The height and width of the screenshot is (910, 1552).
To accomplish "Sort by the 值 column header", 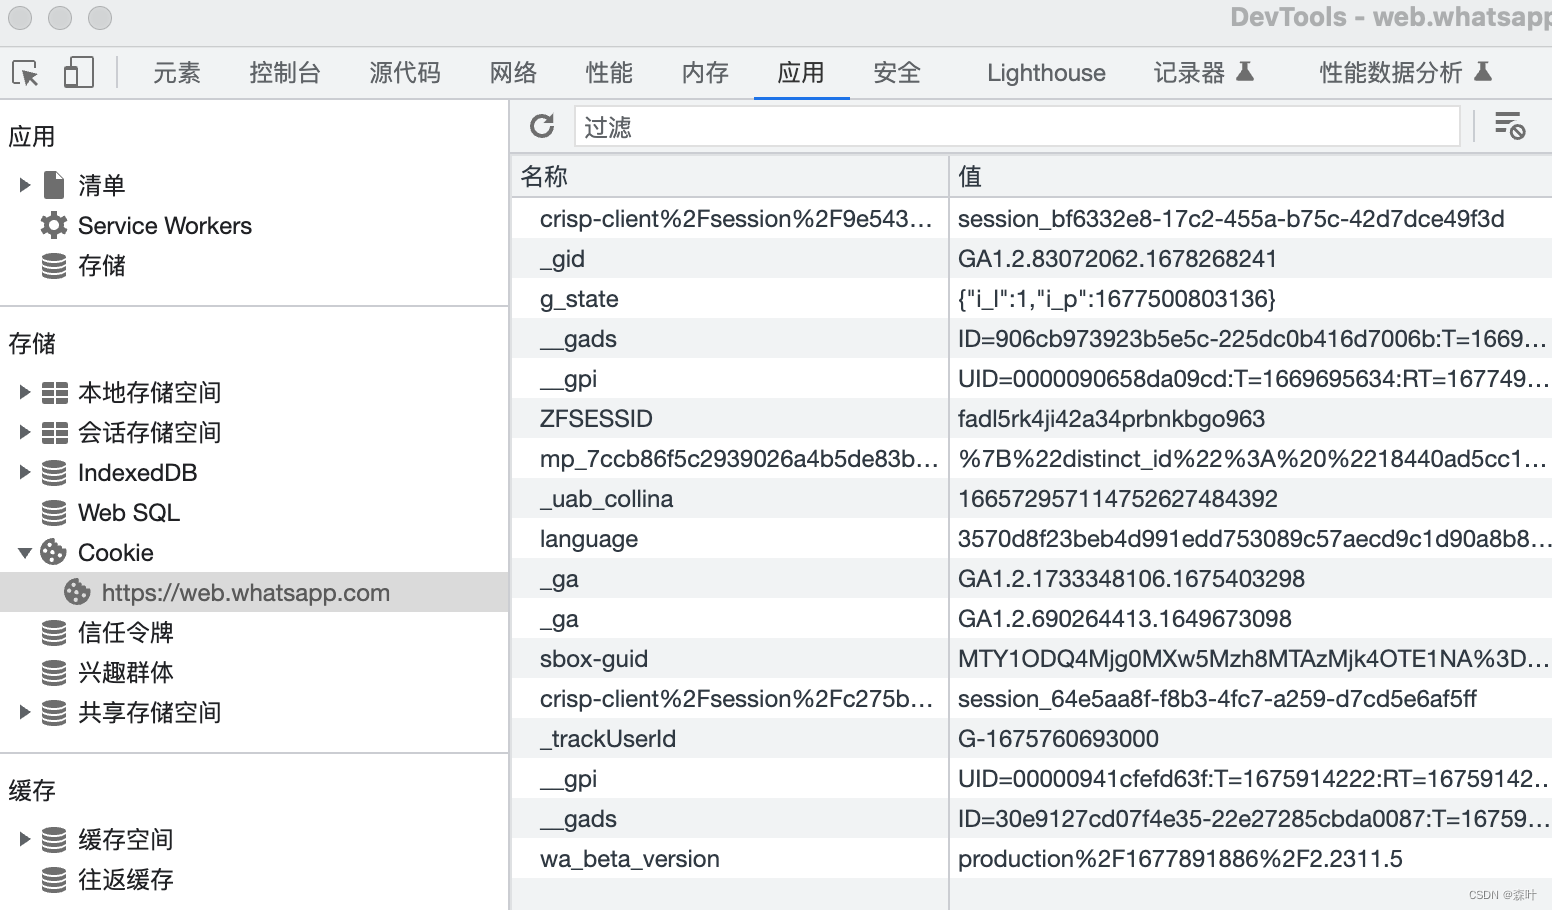I will [1250, 176].
